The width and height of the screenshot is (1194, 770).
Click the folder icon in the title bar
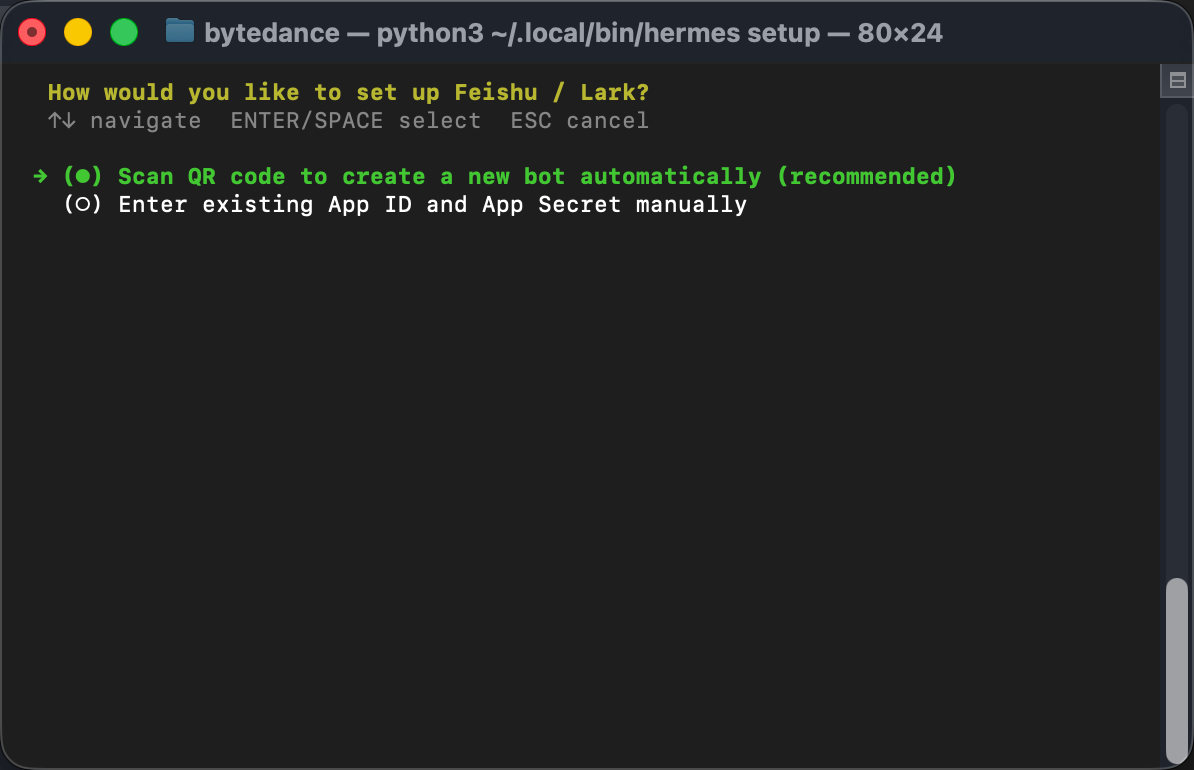(180, 31)
